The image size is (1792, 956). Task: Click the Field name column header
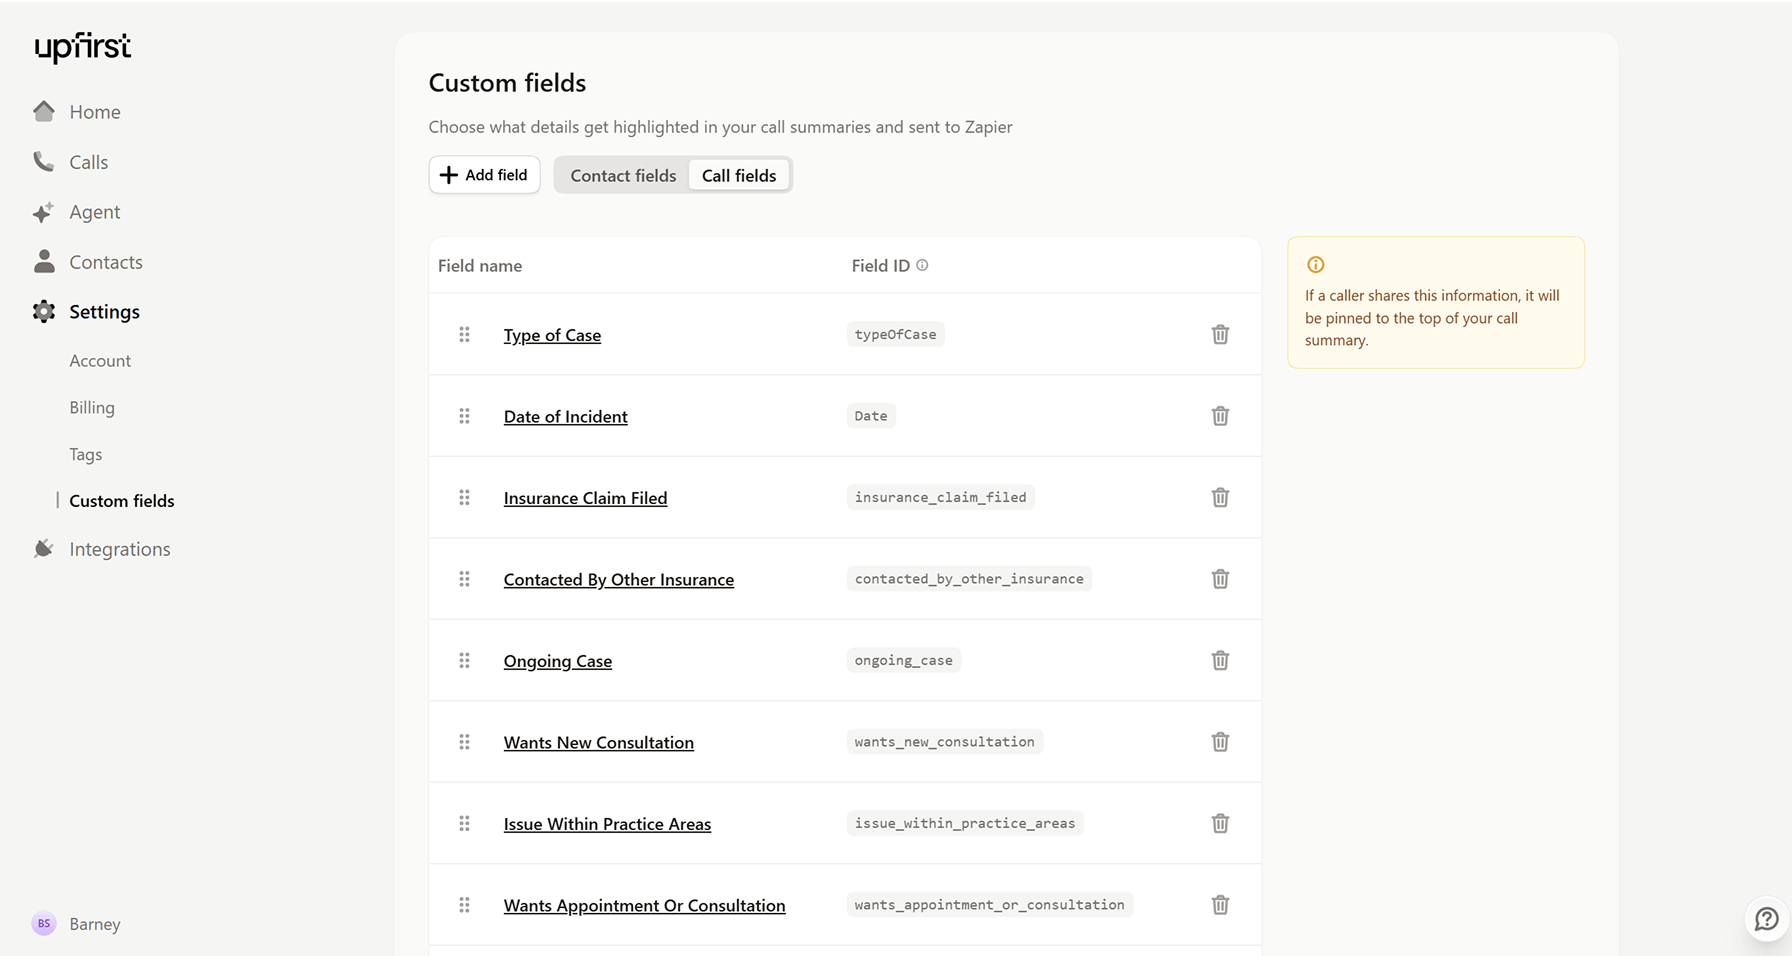pos(480,266)
